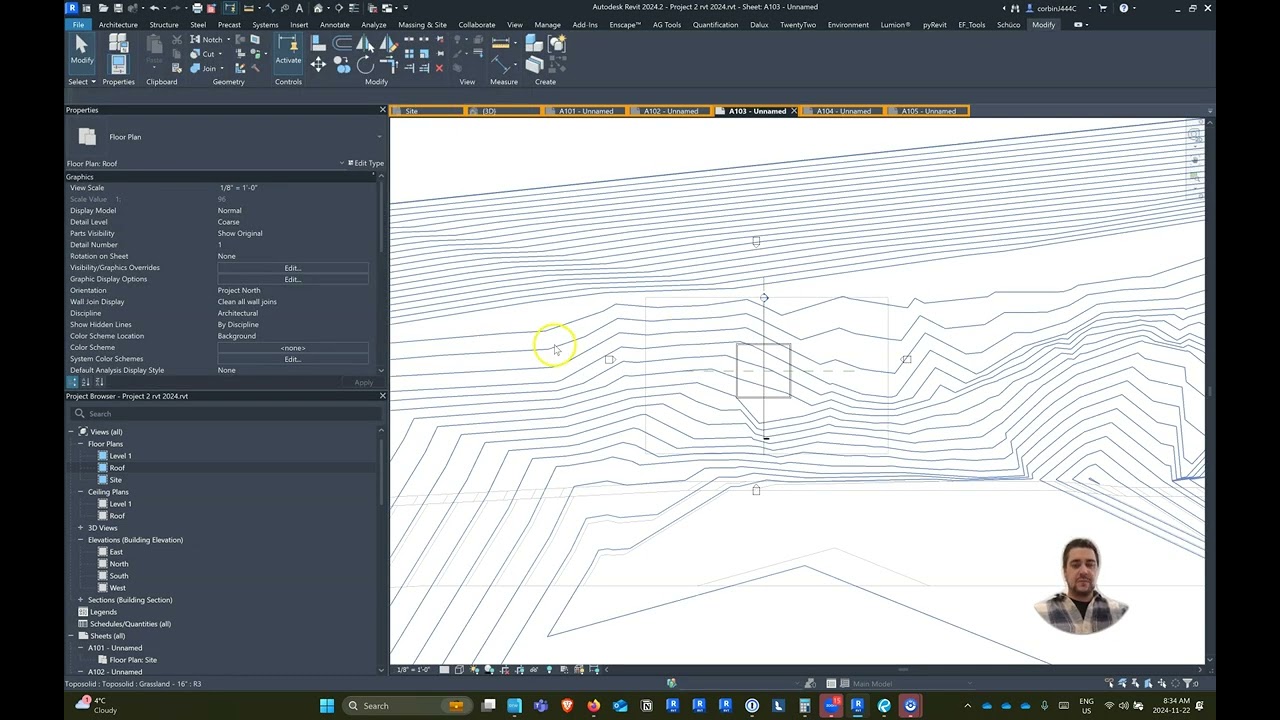Open the File menu

point(78,25)
